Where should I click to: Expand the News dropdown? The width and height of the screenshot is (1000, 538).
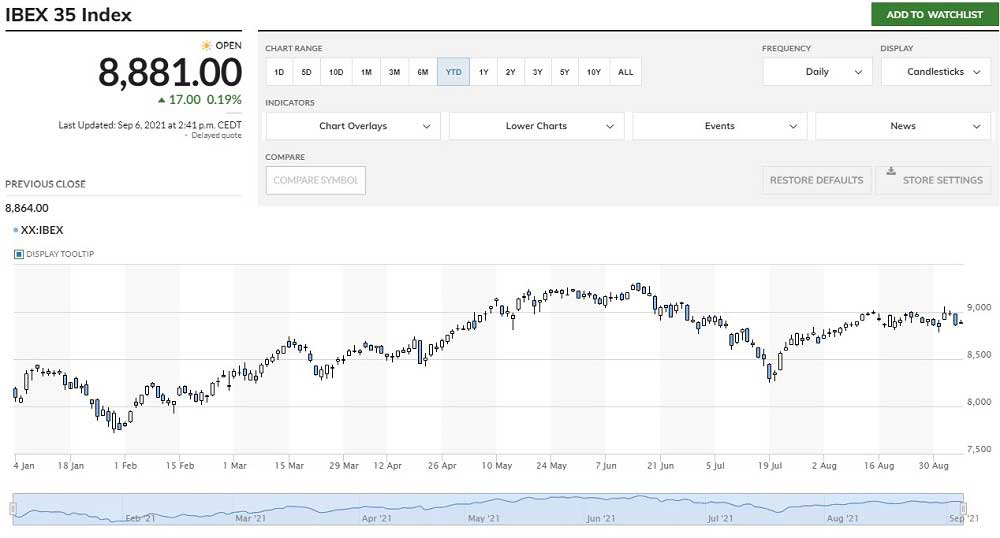coord(903,126)
